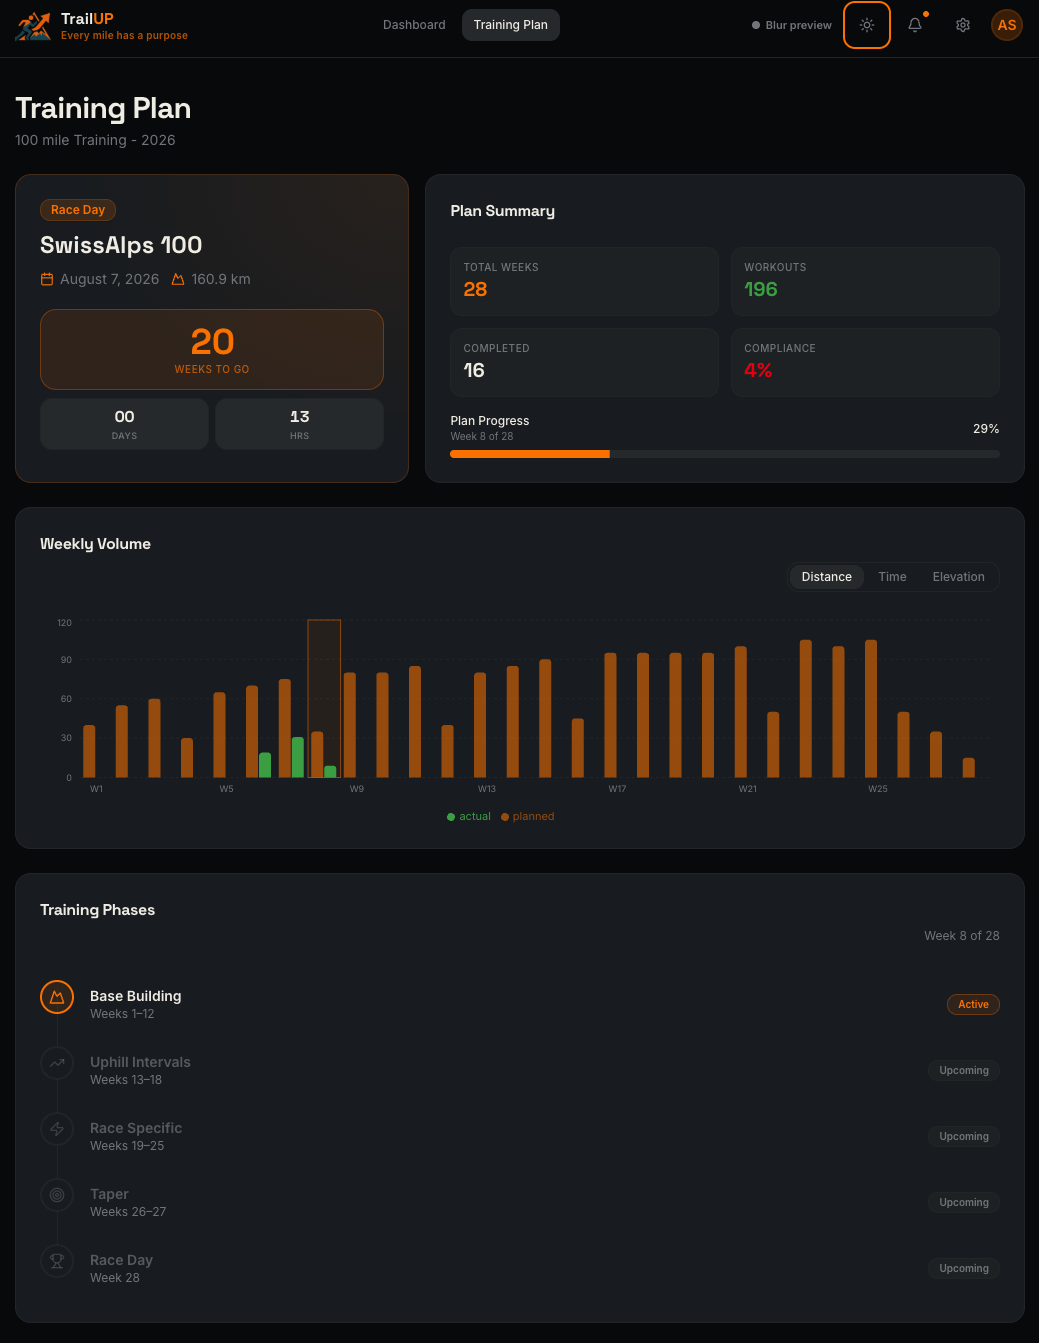Click the trophy icon for Race Day phase
1039x1343 pixels.
[56, 1261]
